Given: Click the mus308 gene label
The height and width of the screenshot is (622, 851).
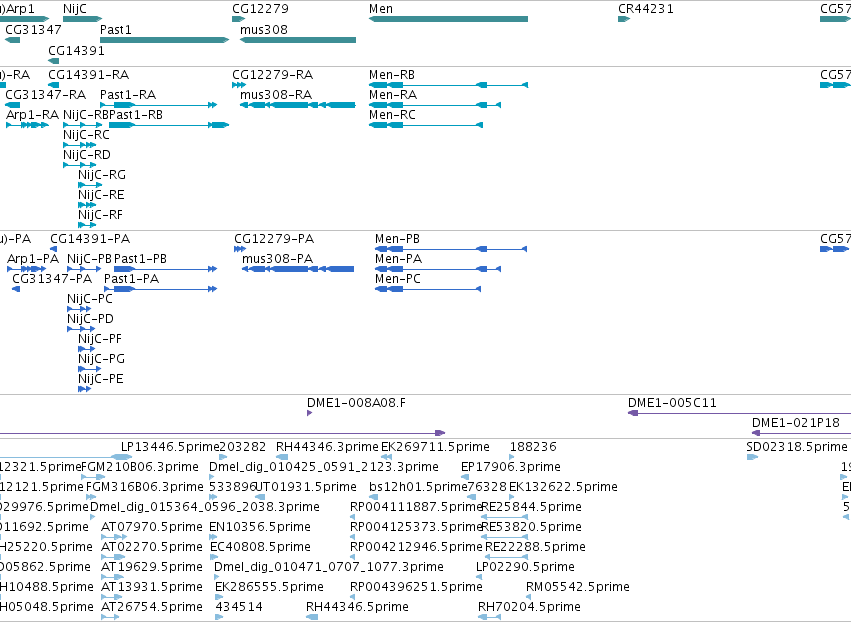Looking at the screenshot, I should tap(264, 29).
